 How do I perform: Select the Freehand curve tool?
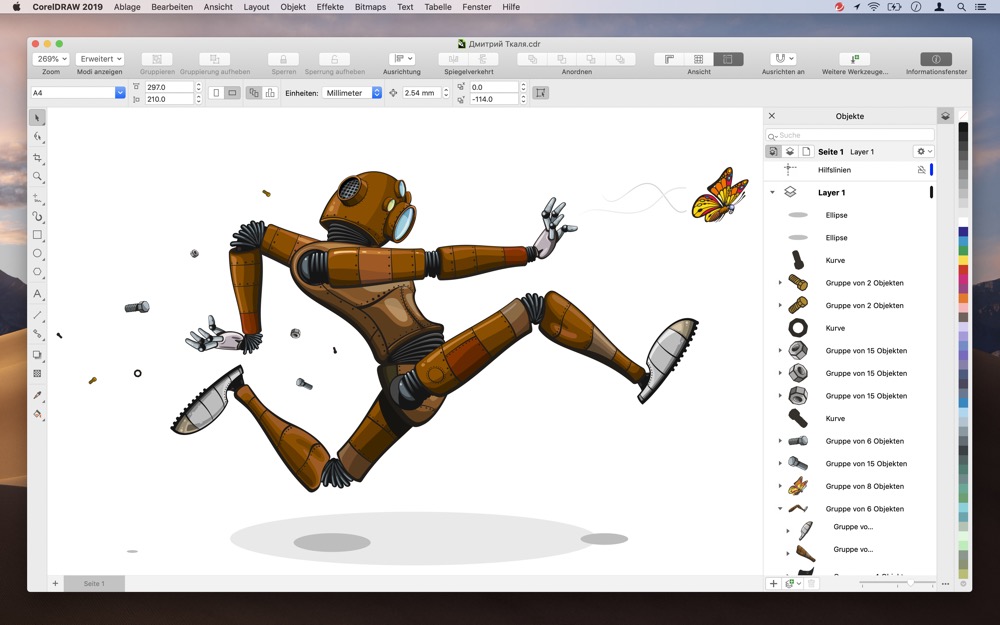[37, 198]
